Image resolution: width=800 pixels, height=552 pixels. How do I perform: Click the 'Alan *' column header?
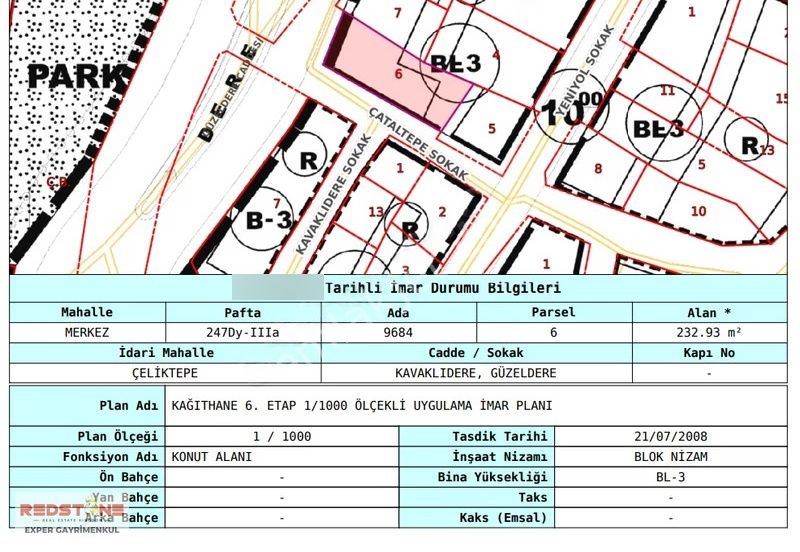click(709, 312)
